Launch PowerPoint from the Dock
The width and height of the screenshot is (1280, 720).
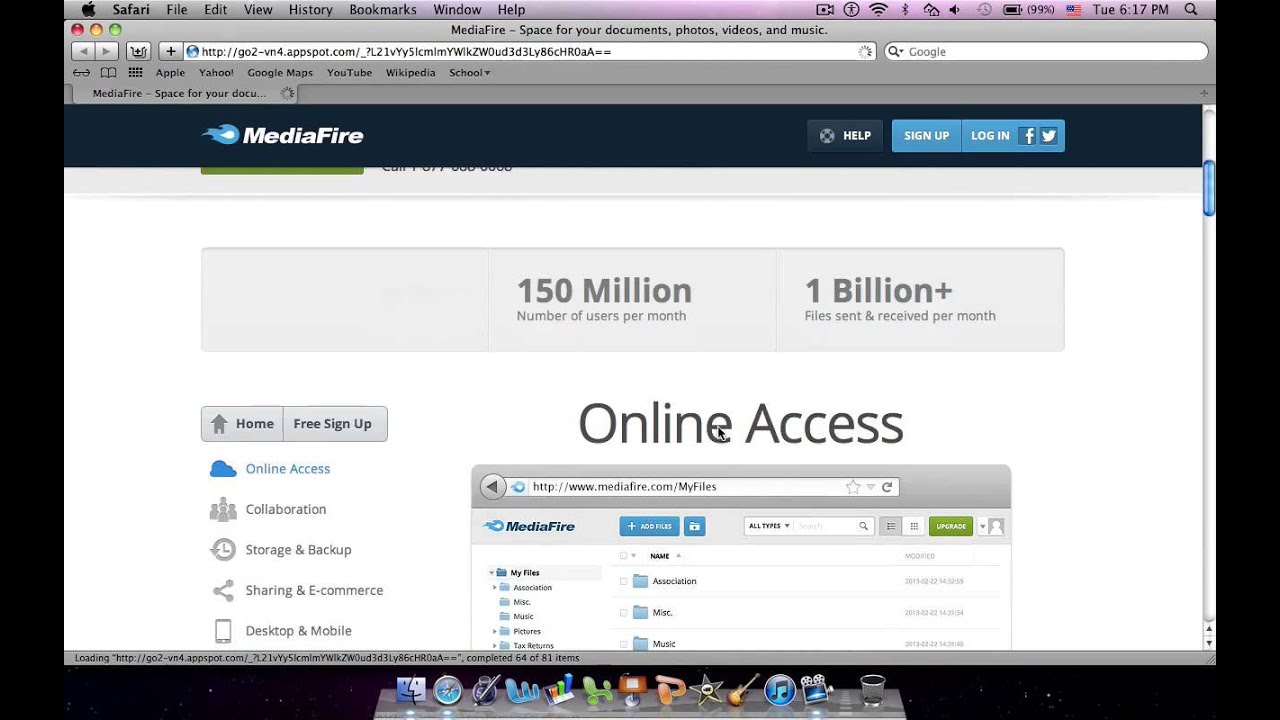coord(670,690)
